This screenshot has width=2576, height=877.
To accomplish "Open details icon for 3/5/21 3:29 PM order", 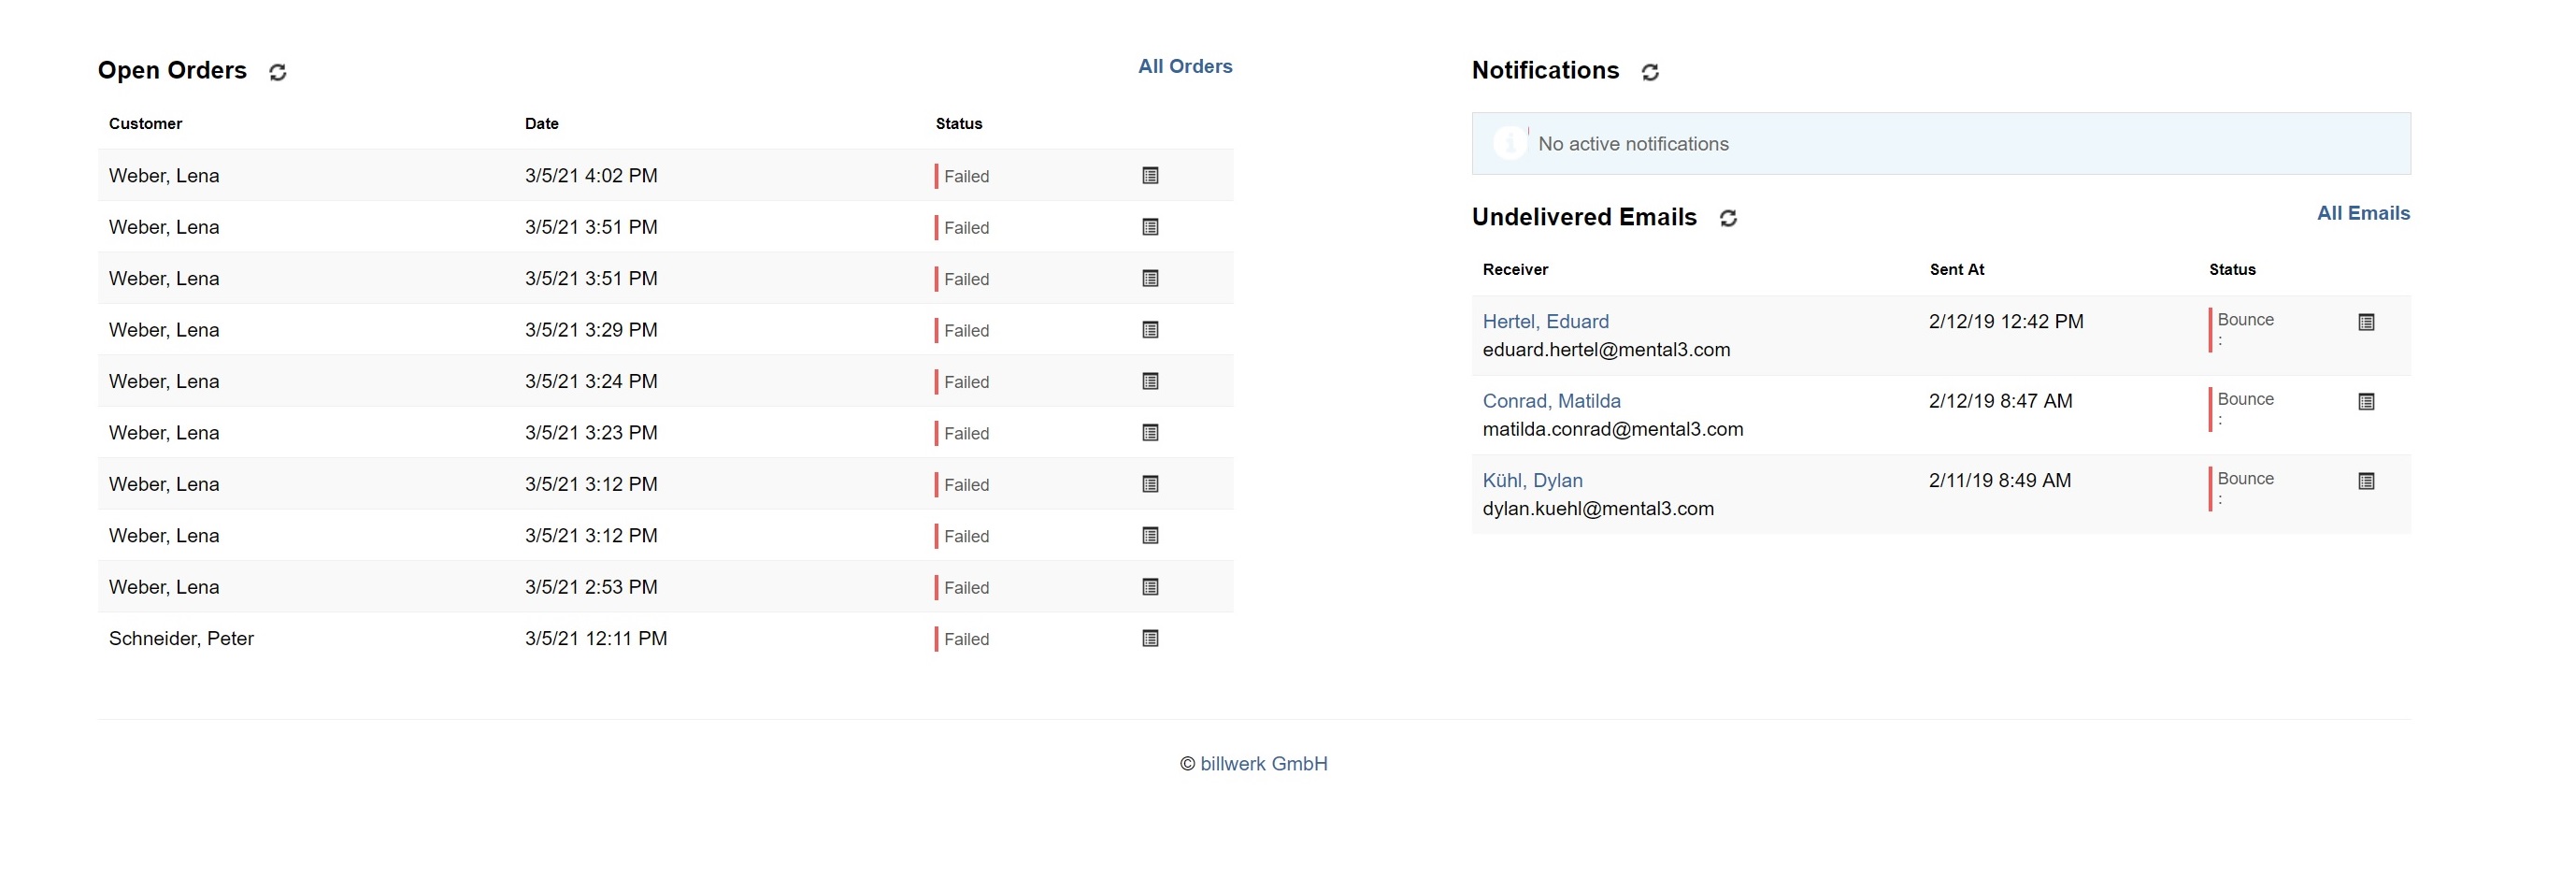I will pyautogui.click(x=1150, y=330).
